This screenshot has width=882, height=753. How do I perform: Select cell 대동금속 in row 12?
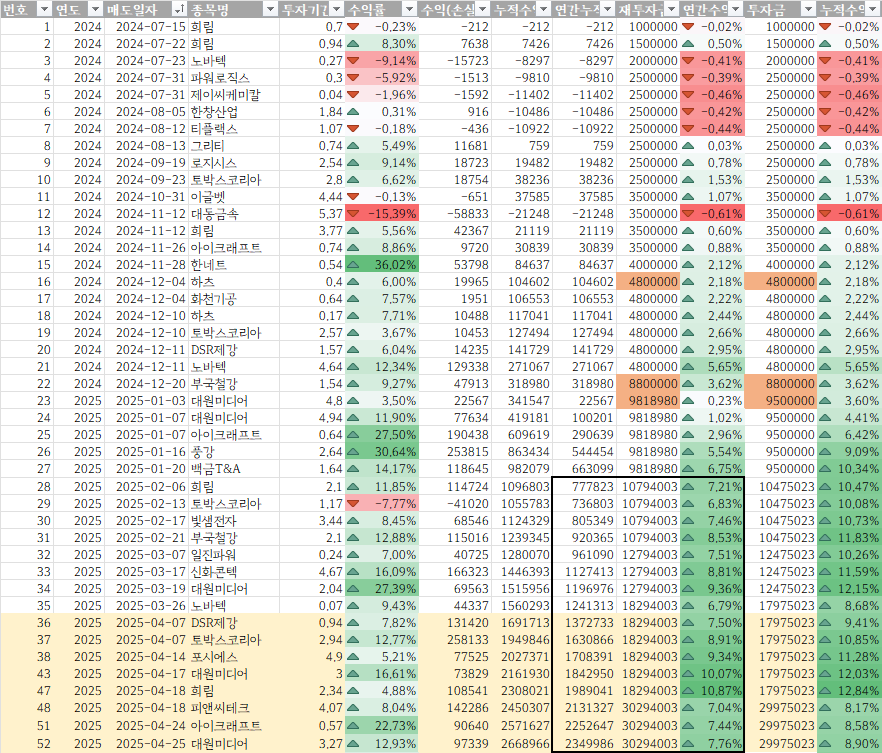point(233,214)
